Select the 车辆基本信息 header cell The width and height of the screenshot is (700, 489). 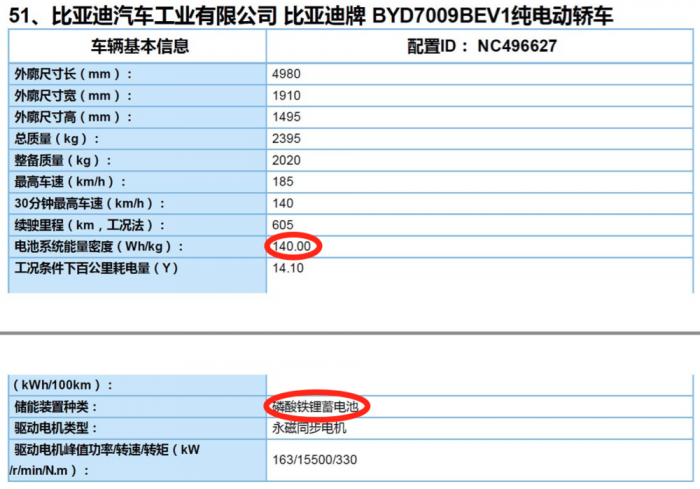(x=140, y=46)
